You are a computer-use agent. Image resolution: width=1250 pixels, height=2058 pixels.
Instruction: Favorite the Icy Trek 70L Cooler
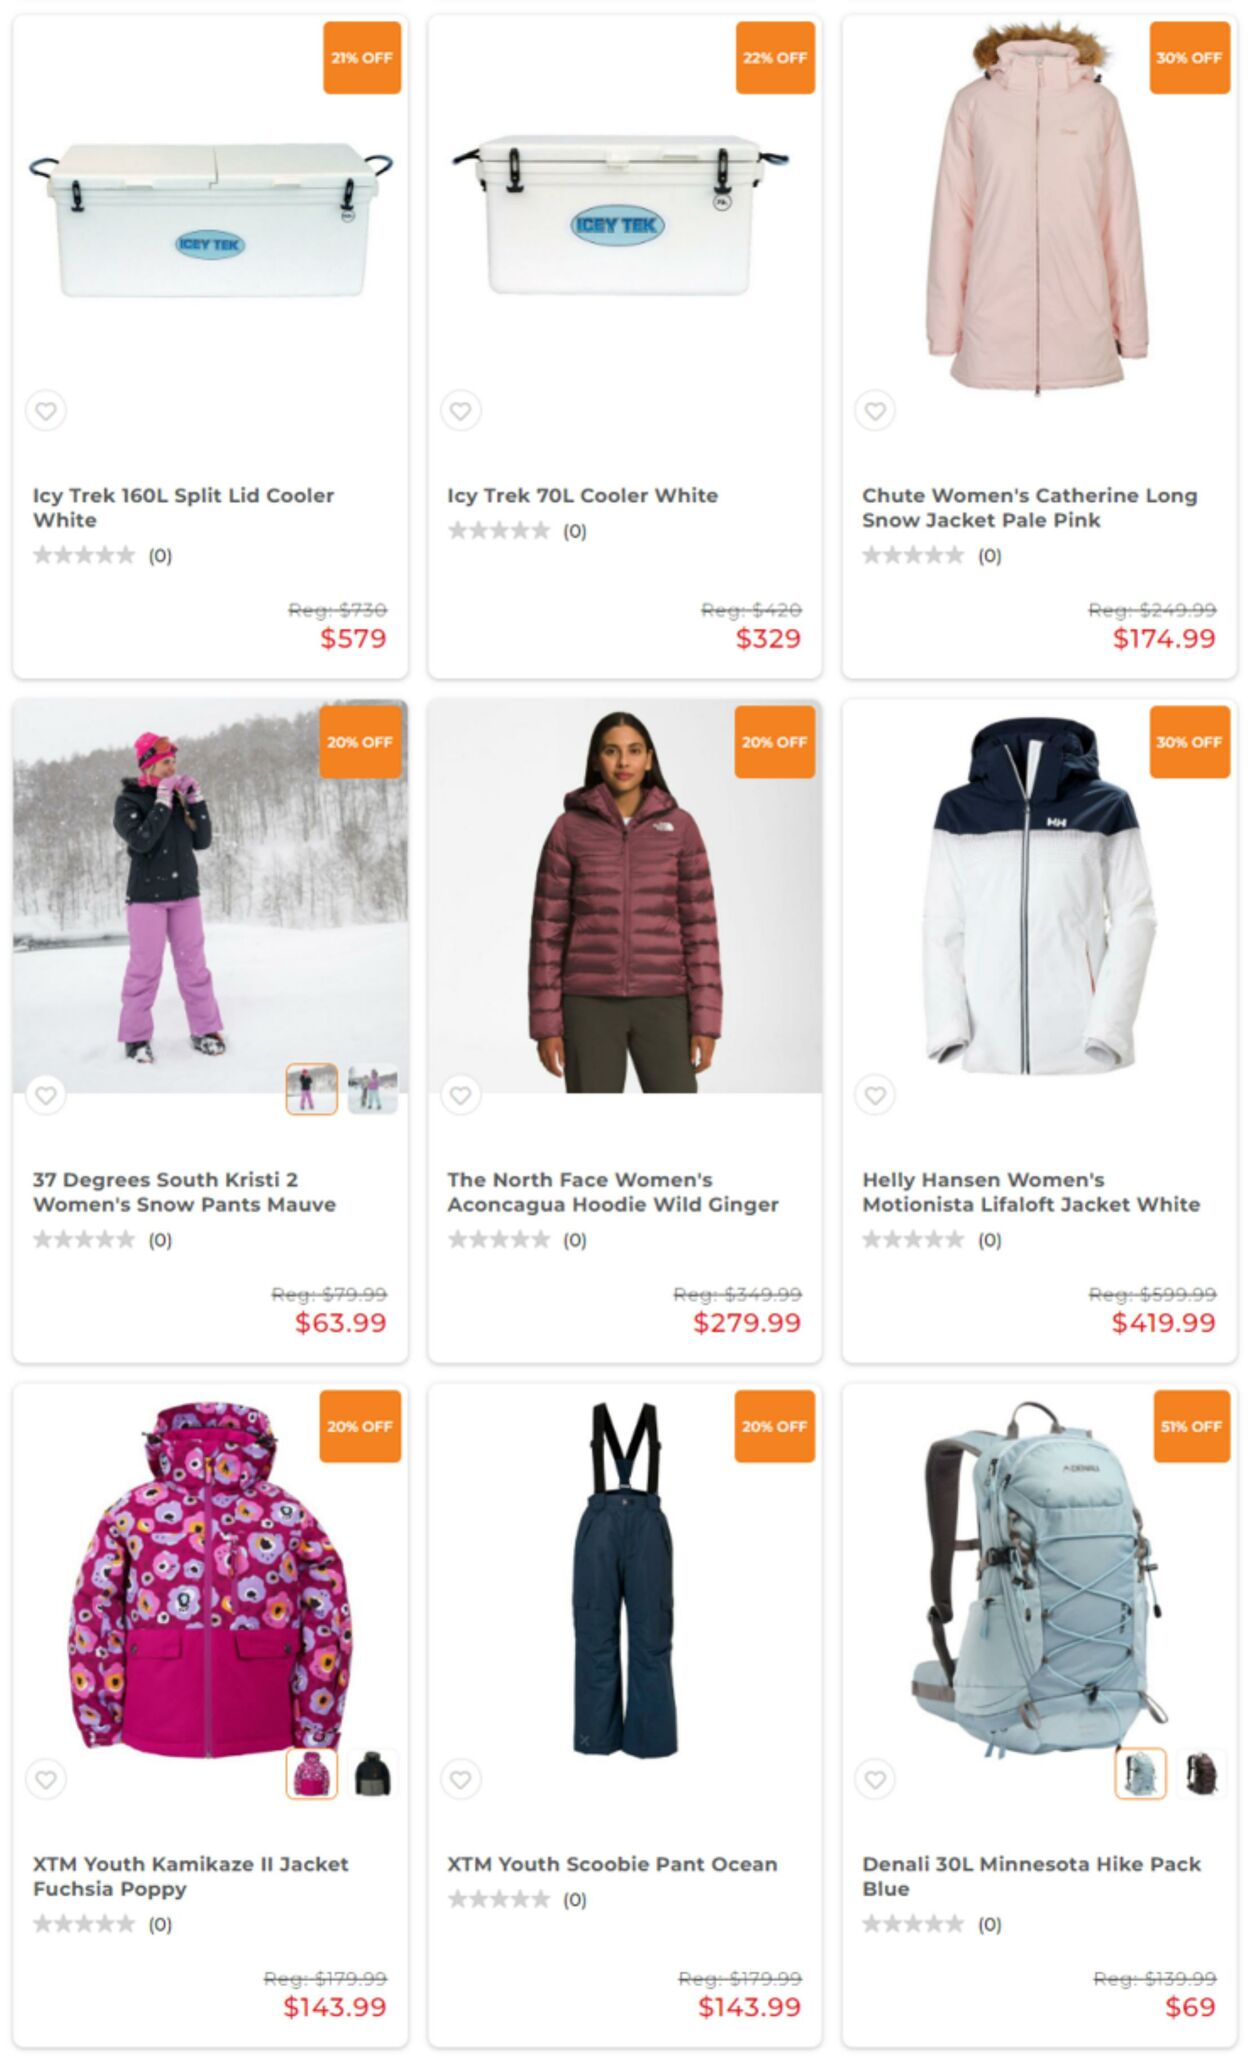pyautogui.click(x=461, y=411)
